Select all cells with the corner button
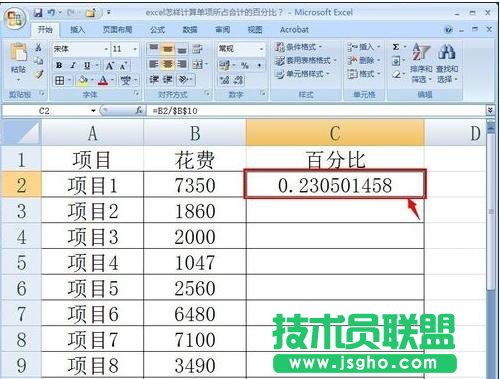This screenshot has width=500, height=379. [x=21, y=133]
